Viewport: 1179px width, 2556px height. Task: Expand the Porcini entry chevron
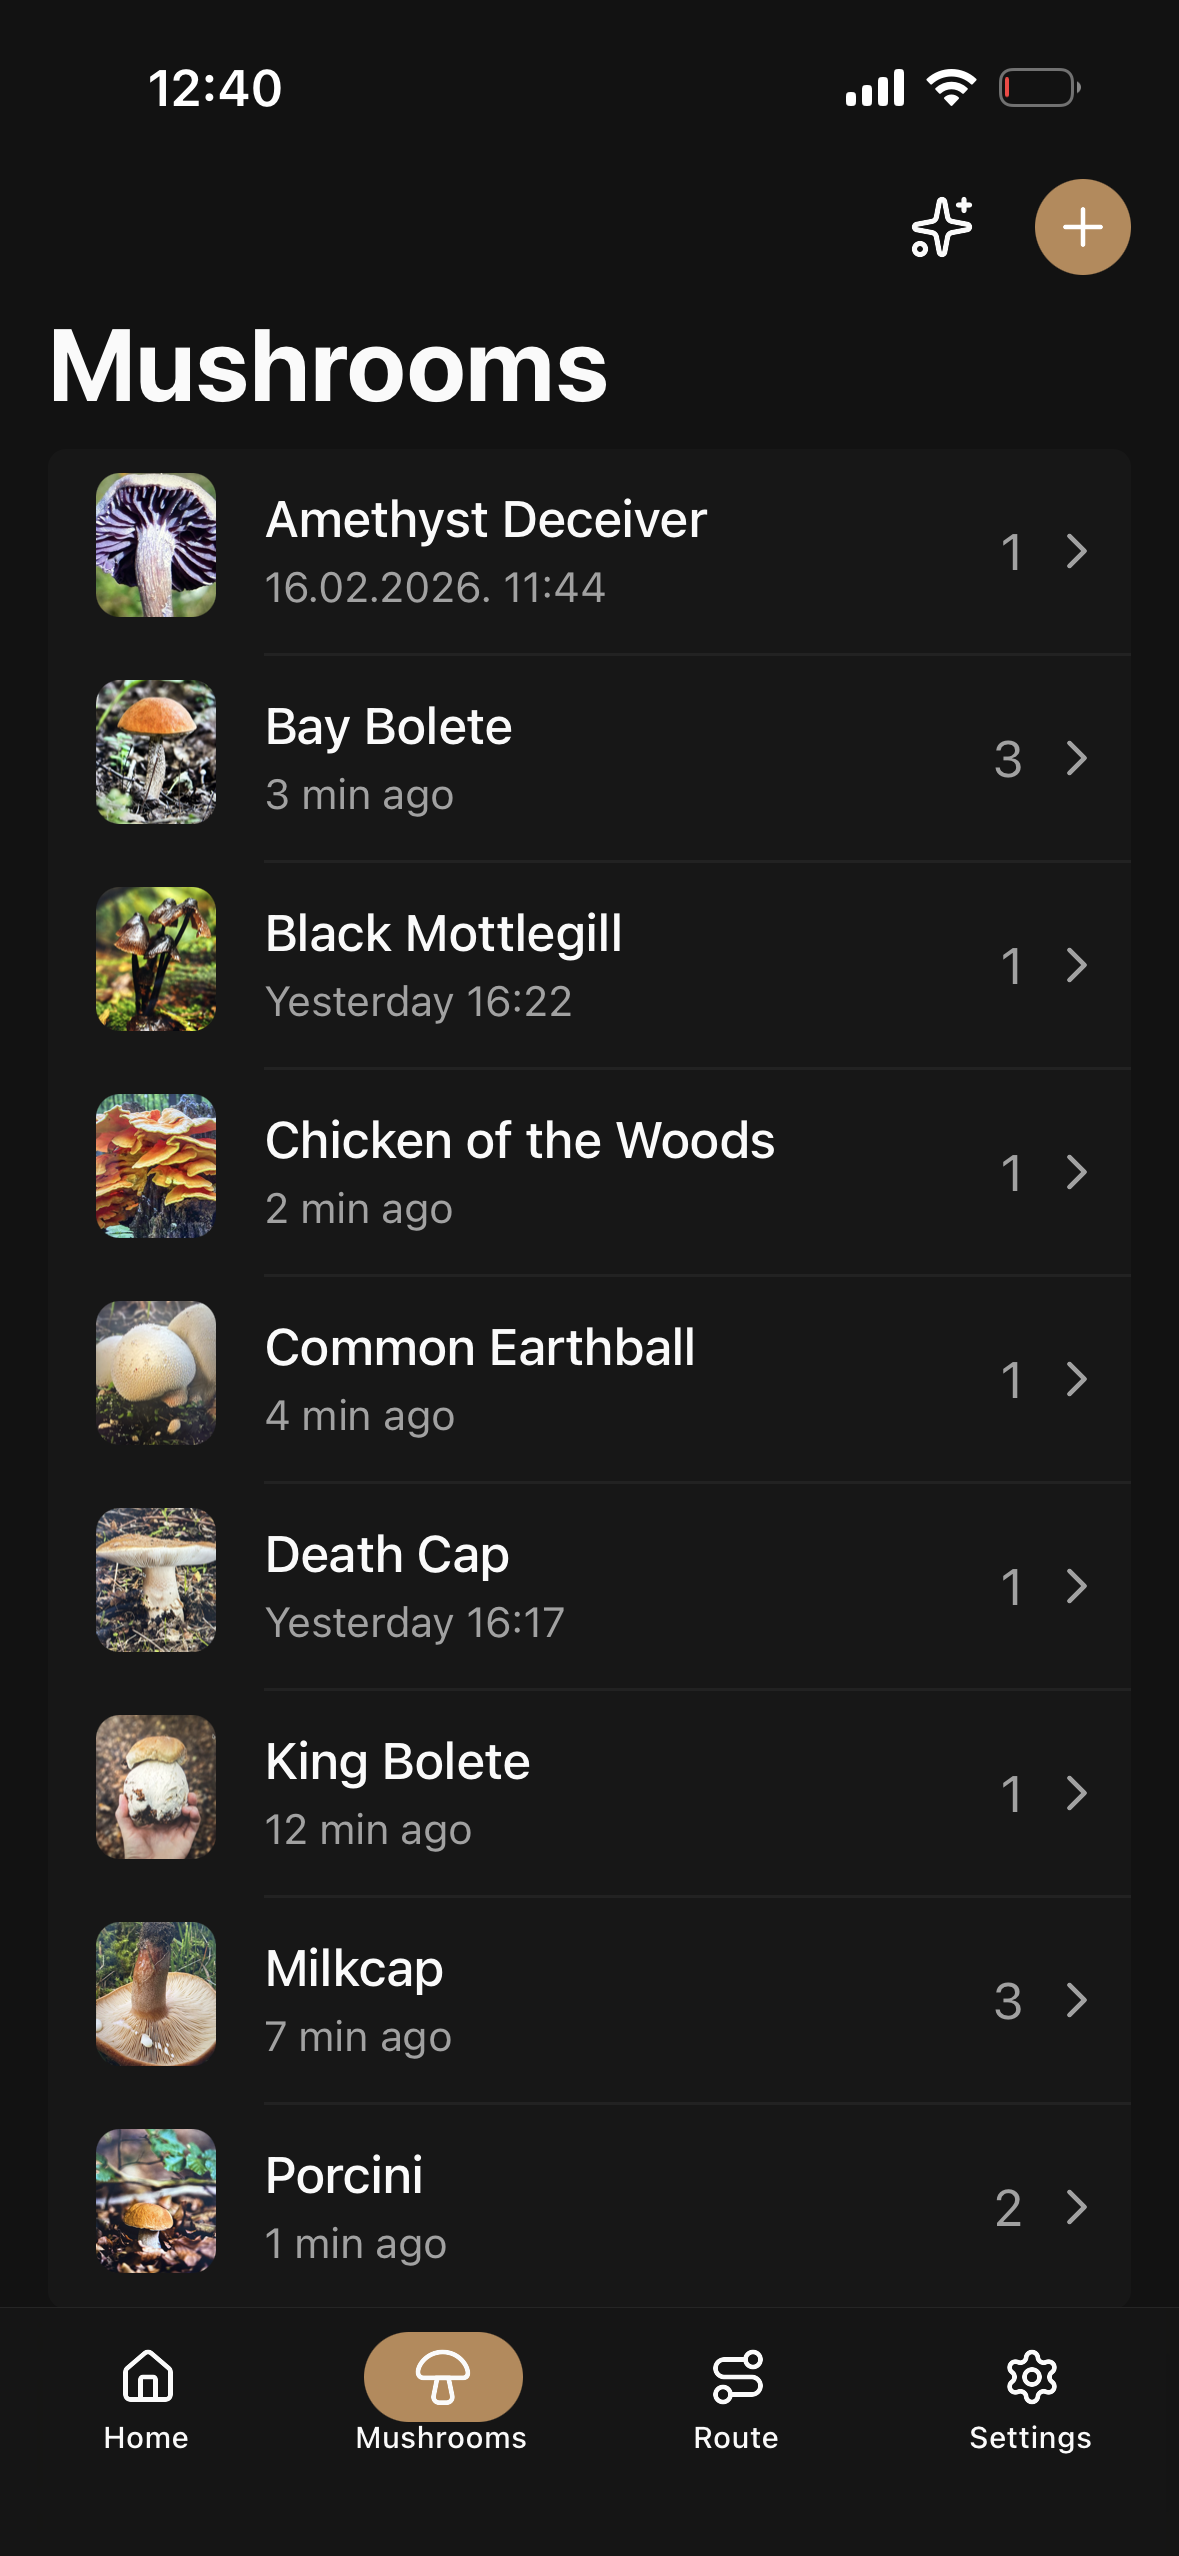[x=1076, y=2207]
